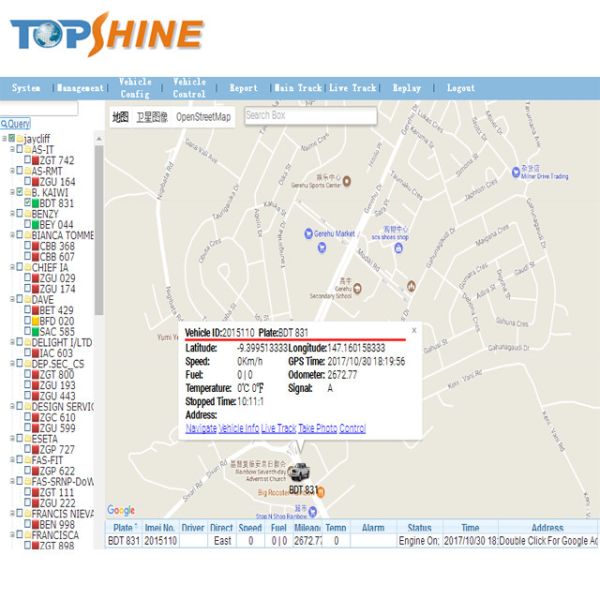Collapse the CHIEF IA group node

pos(12,267)
